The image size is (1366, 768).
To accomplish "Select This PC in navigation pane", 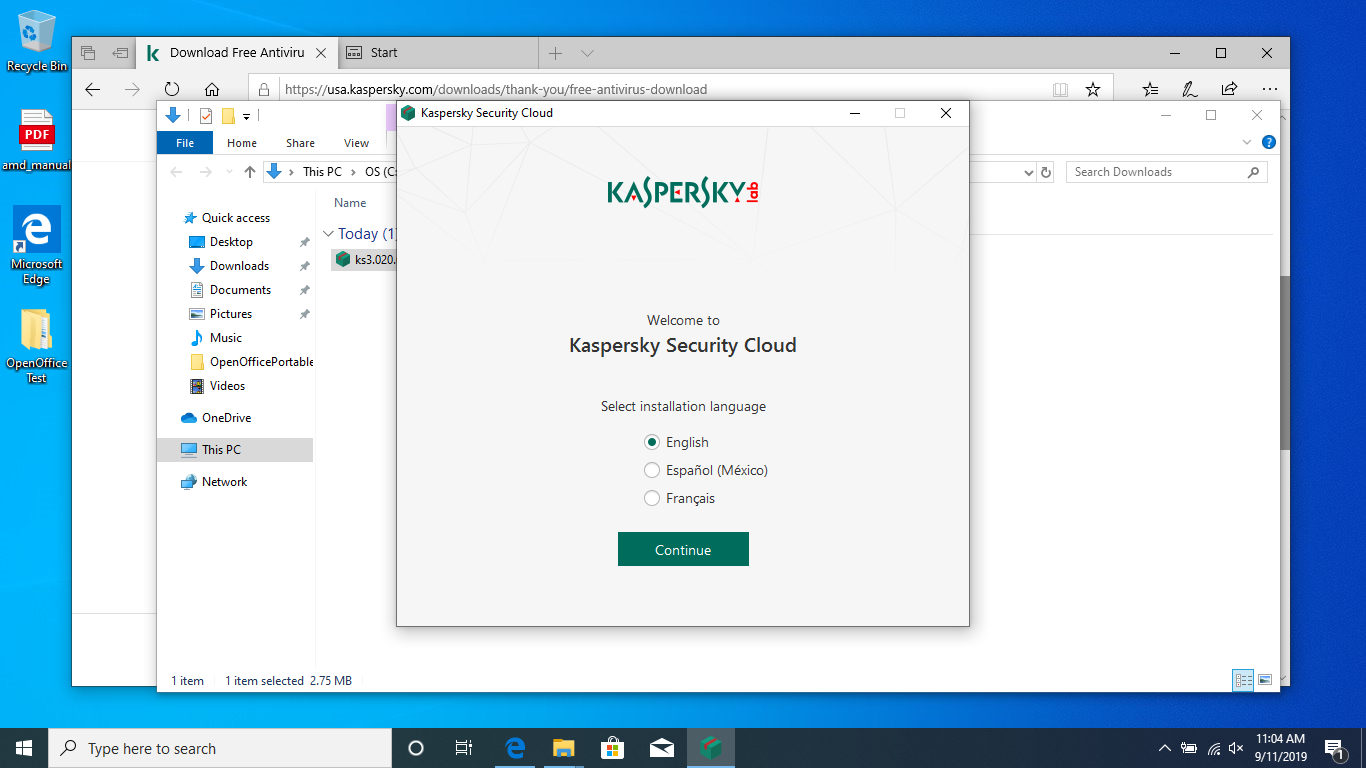I will tap(221, 450).
